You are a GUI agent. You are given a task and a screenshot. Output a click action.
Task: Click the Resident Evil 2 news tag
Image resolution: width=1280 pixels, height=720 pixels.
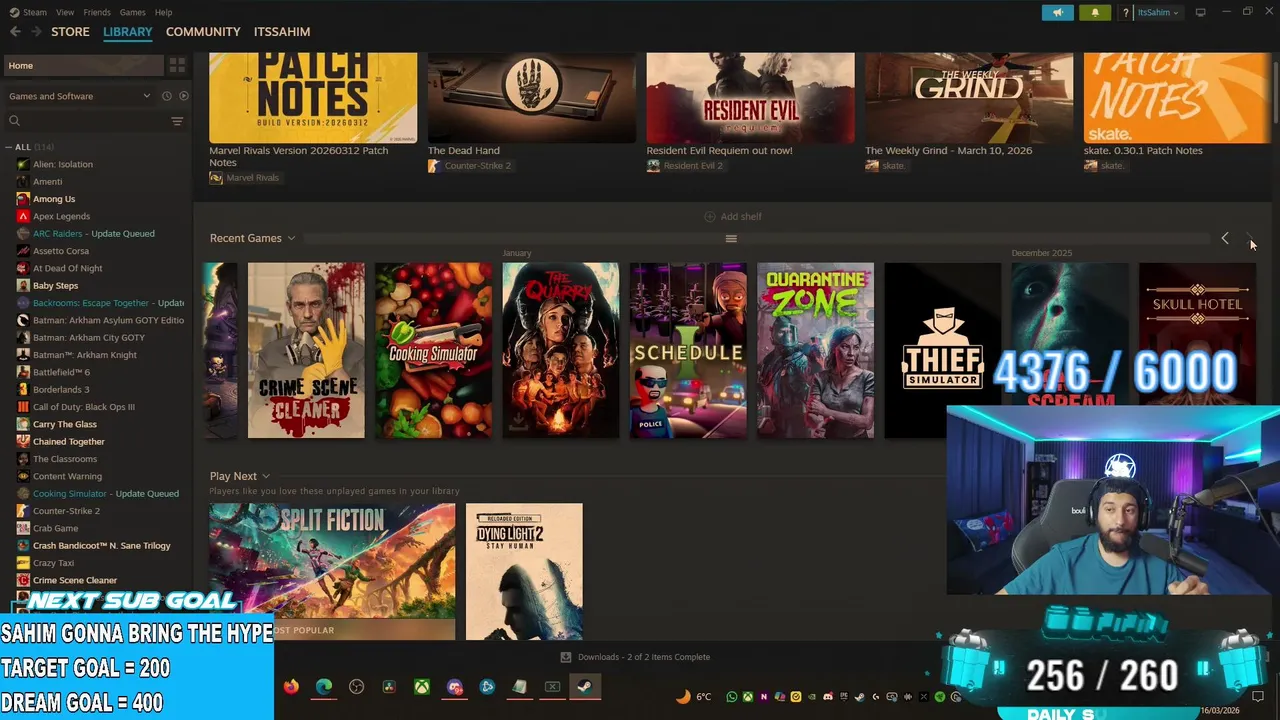pos(685,165)
